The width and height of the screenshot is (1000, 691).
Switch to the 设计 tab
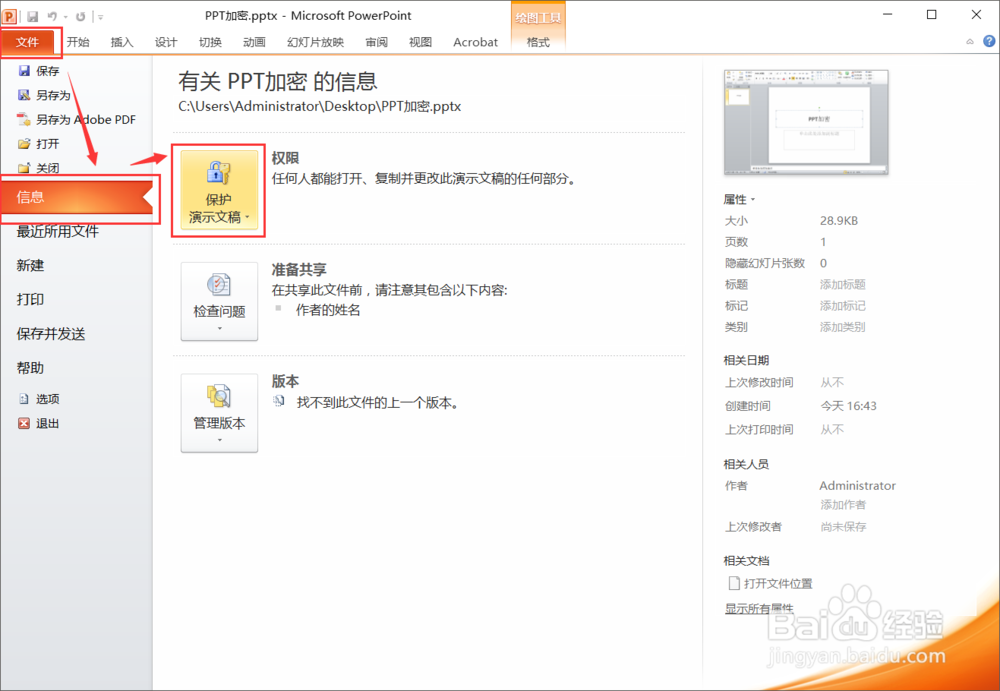pos(166,42)
